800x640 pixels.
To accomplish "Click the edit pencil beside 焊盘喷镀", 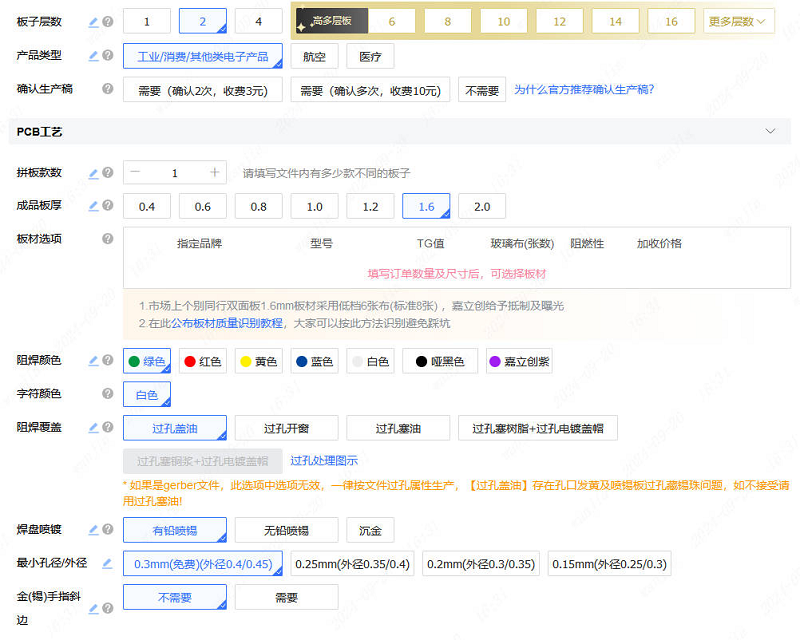I will (x=93, y=529).
